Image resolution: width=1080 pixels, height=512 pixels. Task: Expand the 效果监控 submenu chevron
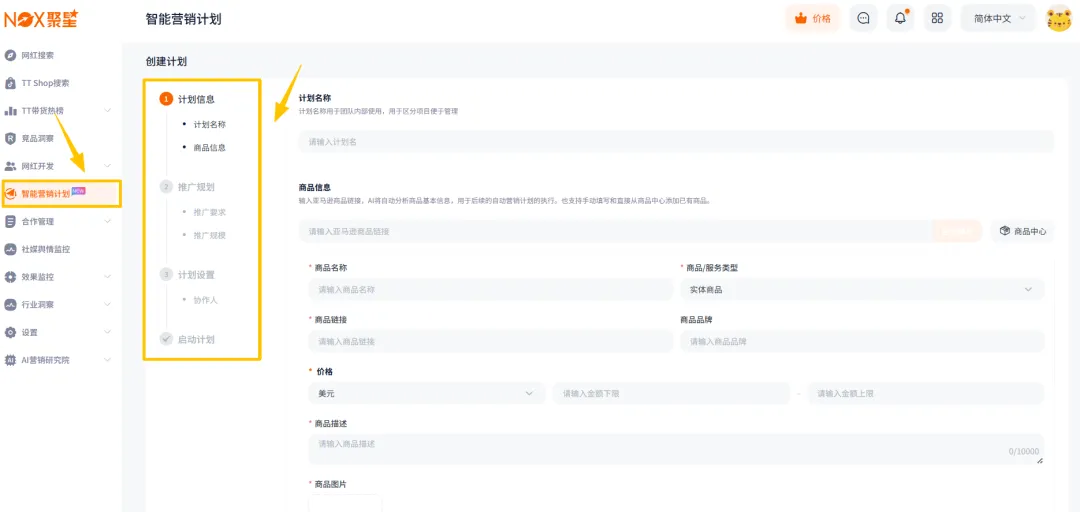(107, 277)
